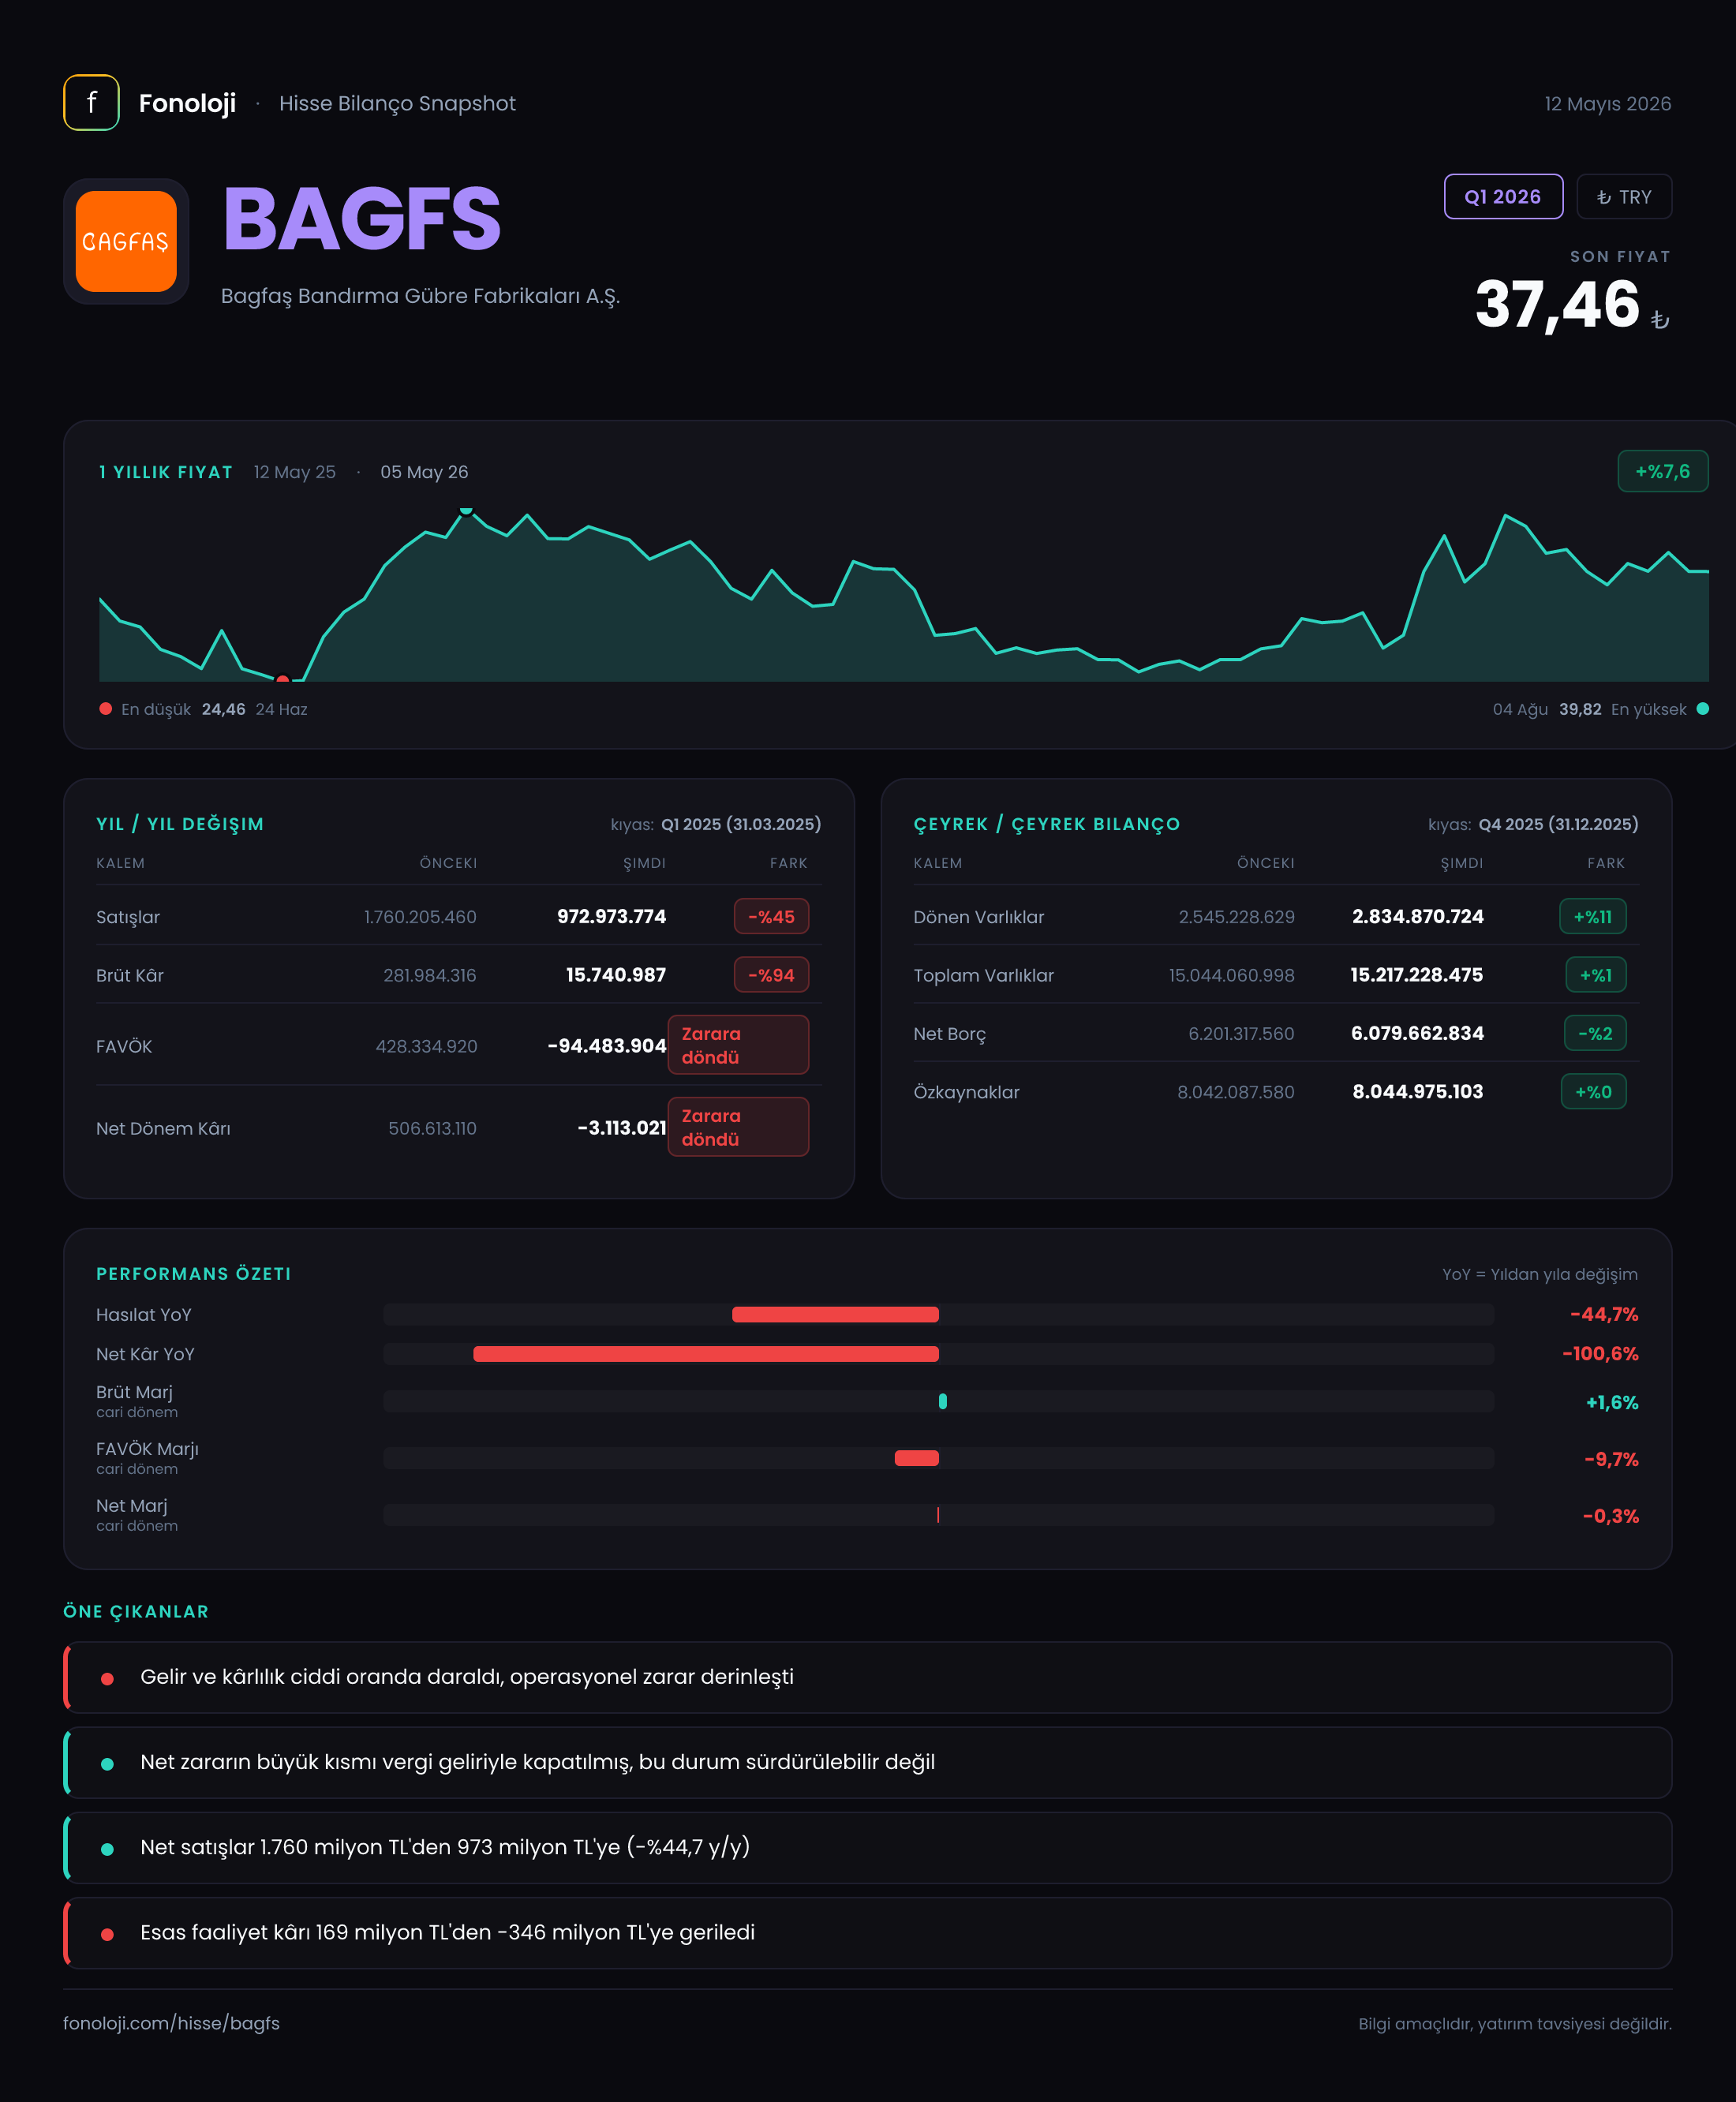The image size is (1736, 2102).
Task: Click the red bullet beside 'Esas faaliyet kârı'
Action: point(107,1934)
